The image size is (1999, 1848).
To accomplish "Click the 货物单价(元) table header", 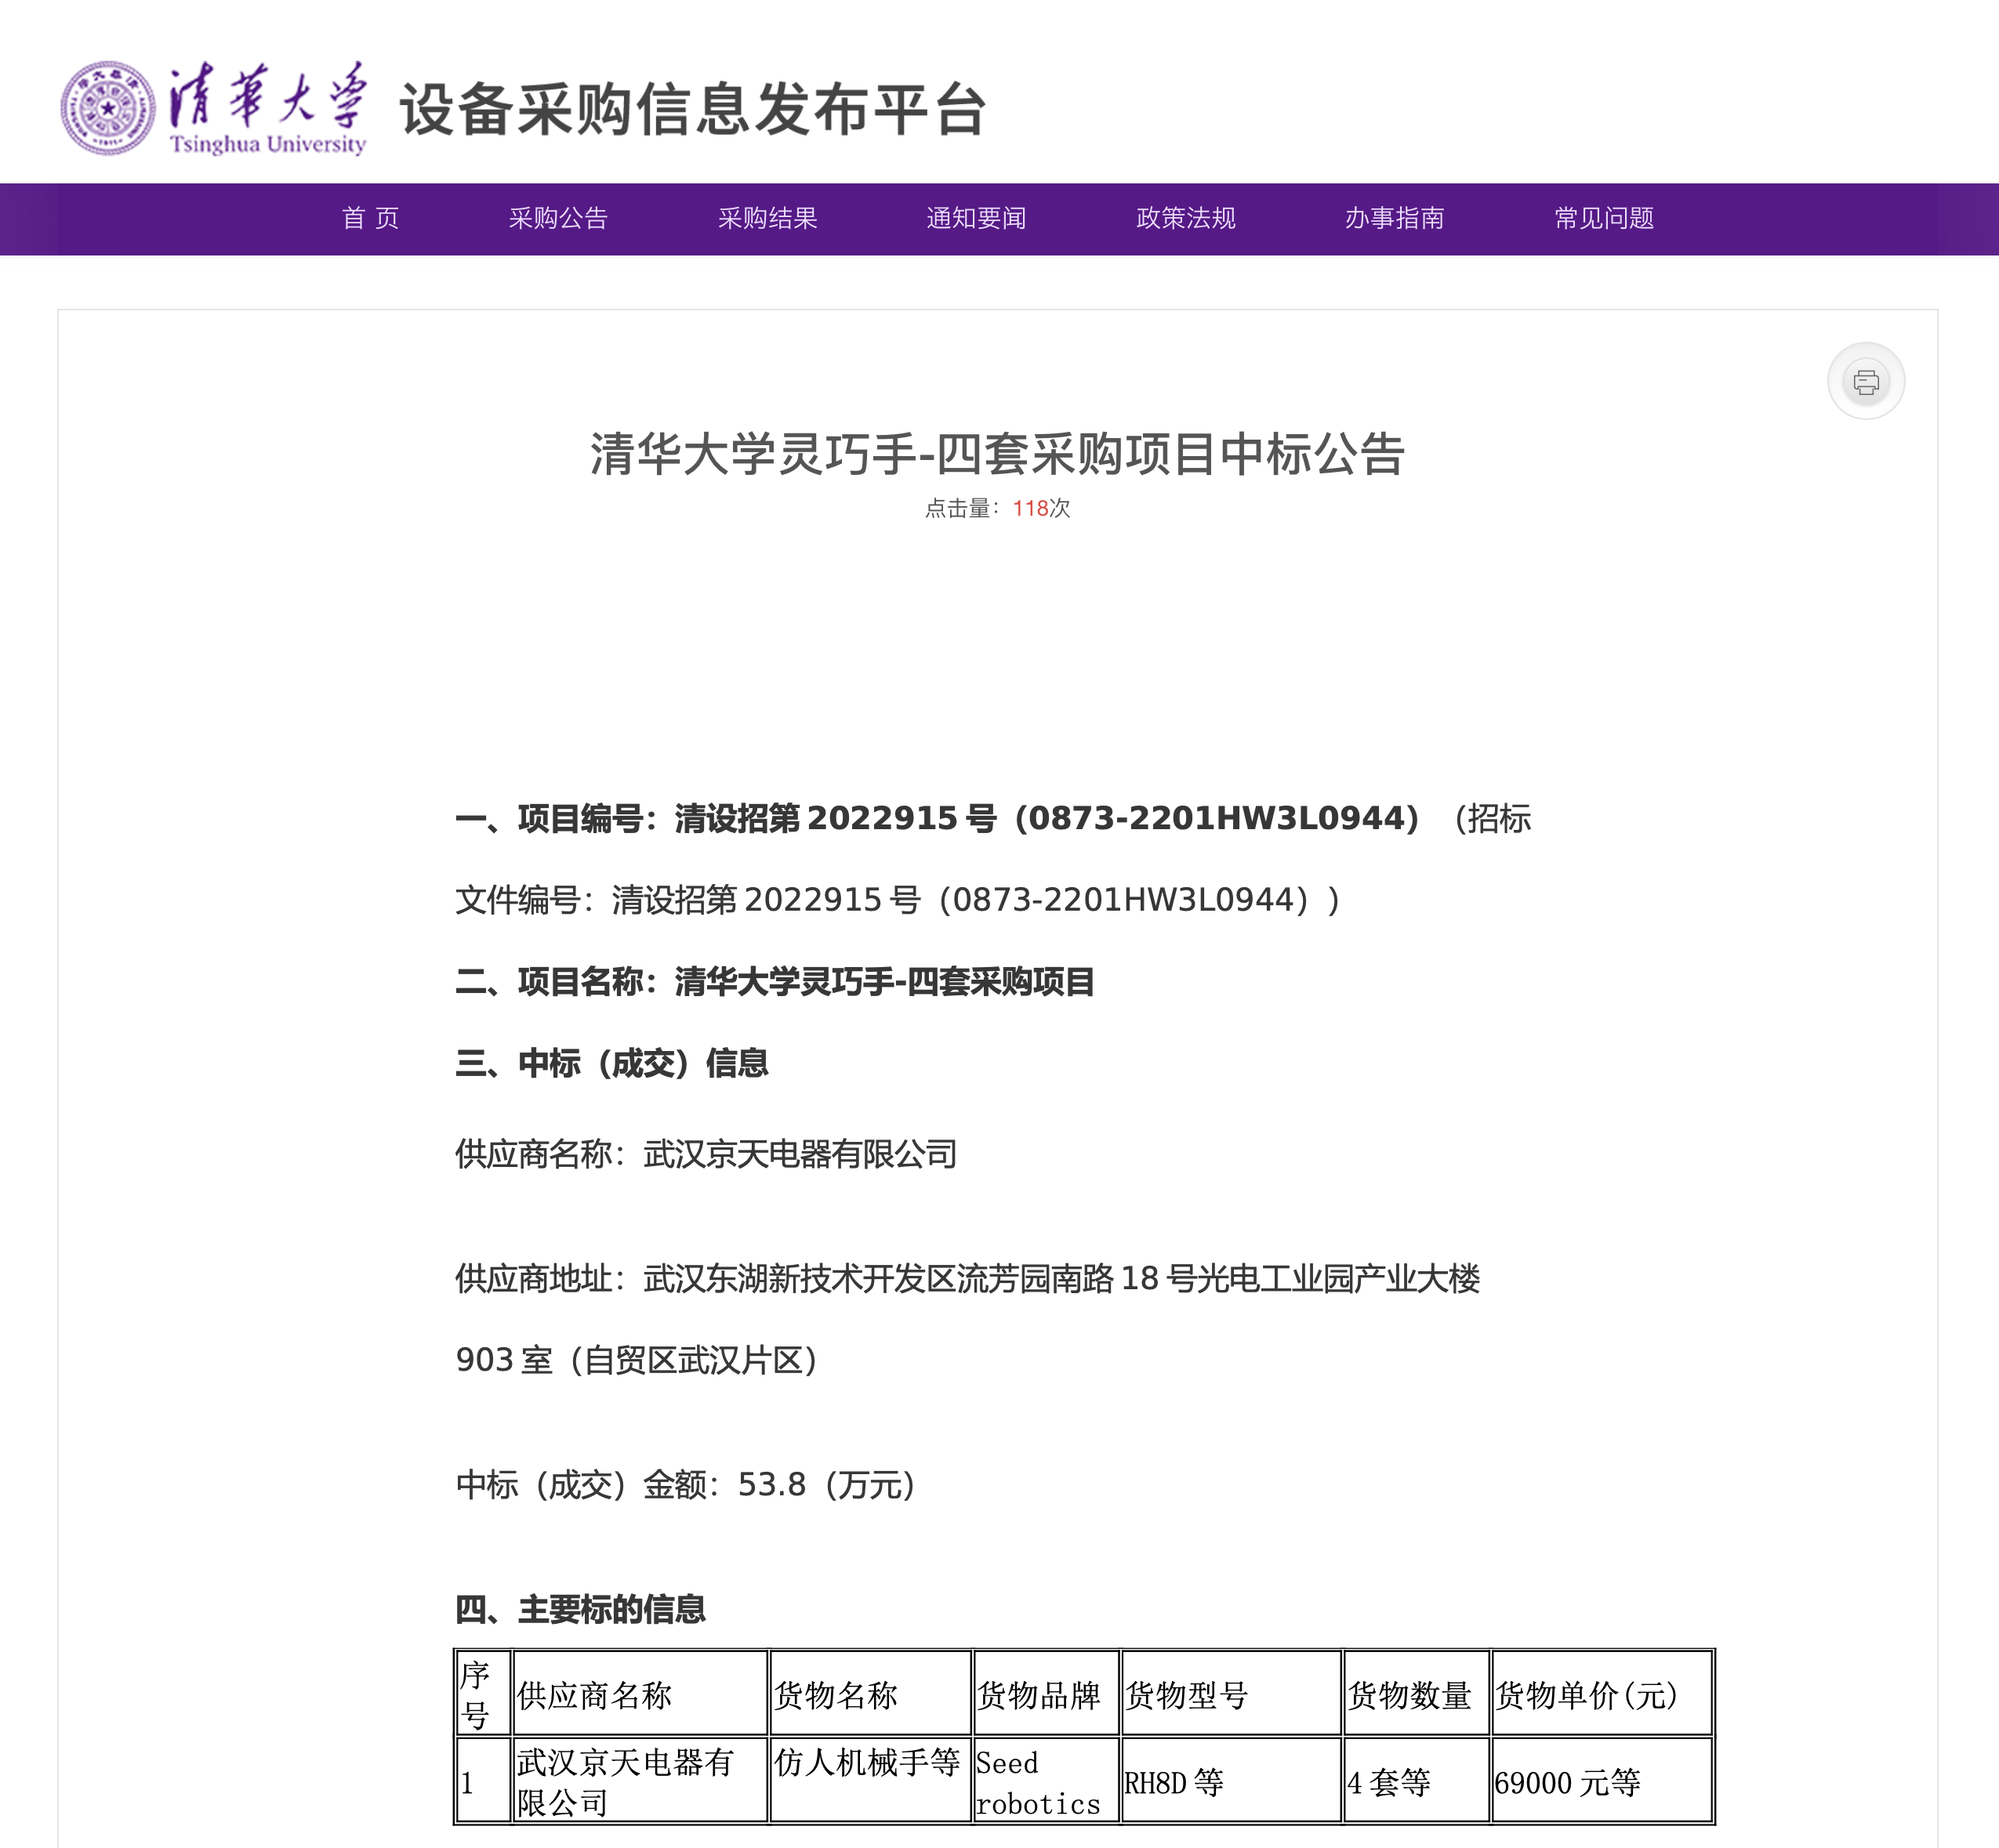I will [1602, 1693].
